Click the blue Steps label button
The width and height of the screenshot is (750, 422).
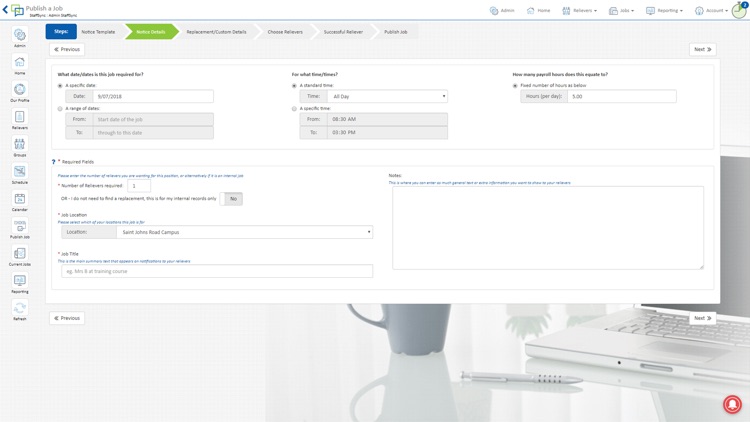click(61, 32)
